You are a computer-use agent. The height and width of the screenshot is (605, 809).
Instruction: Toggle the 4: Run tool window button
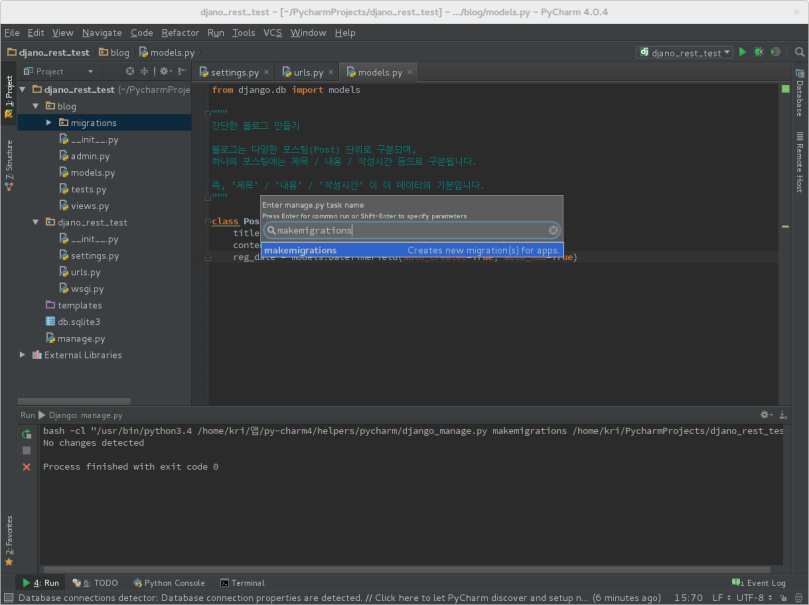(41, 583)
